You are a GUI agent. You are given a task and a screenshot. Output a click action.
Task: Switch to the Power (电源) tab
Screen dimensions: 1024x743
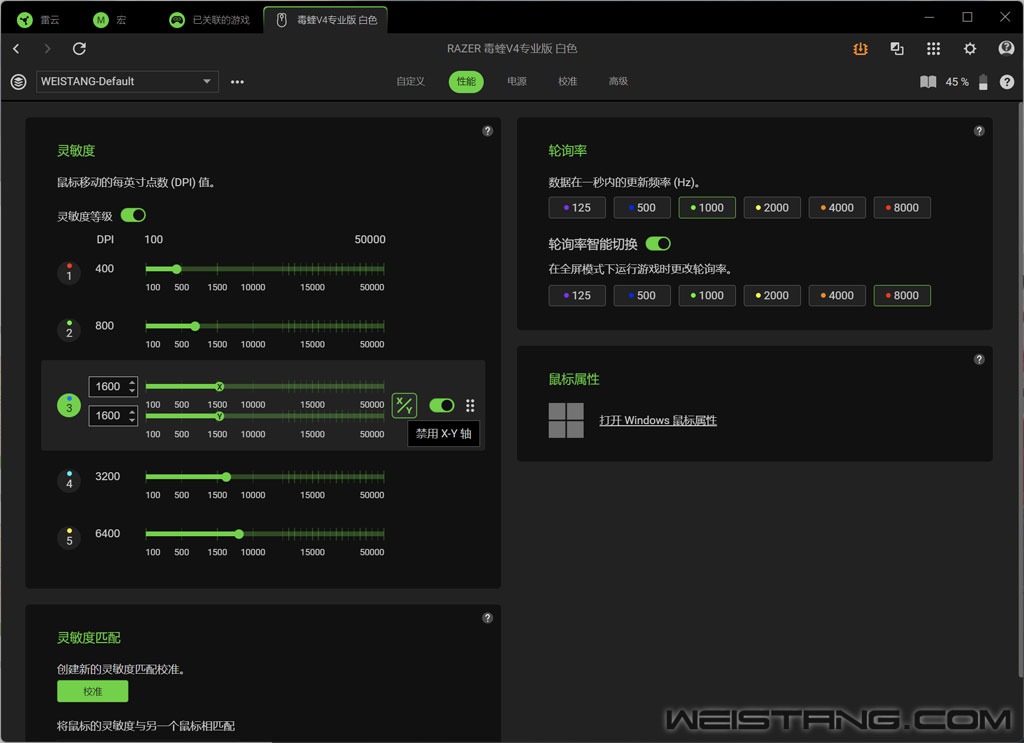[516, 82]
